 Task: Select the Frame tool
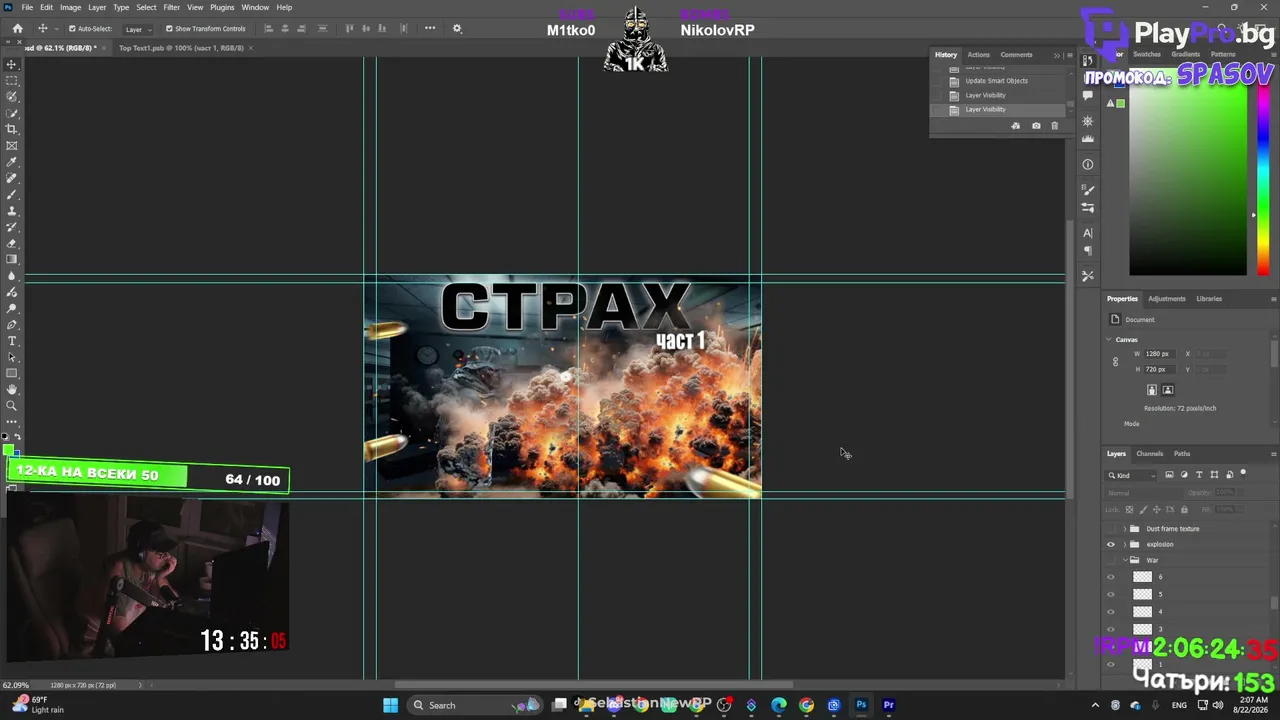tap(12, 146)
